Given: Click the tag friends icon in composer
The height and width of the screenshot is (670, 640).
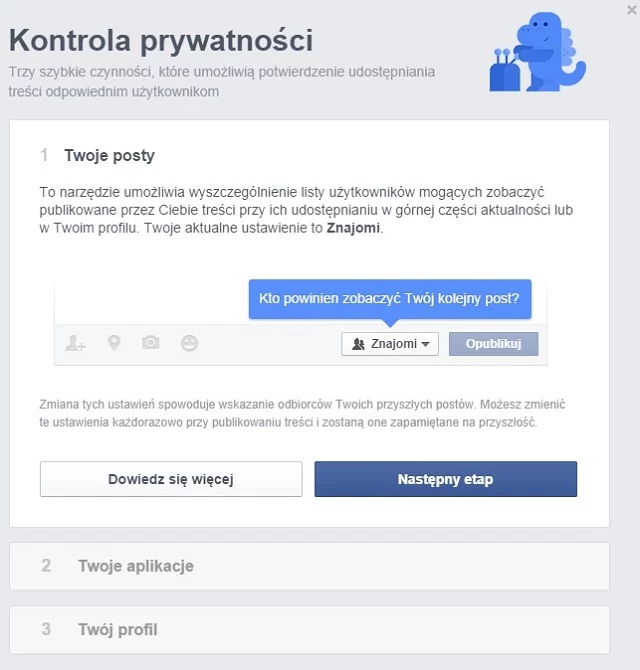Looking at the screenshot, I should pyautogui.click(x=76, y=343).
